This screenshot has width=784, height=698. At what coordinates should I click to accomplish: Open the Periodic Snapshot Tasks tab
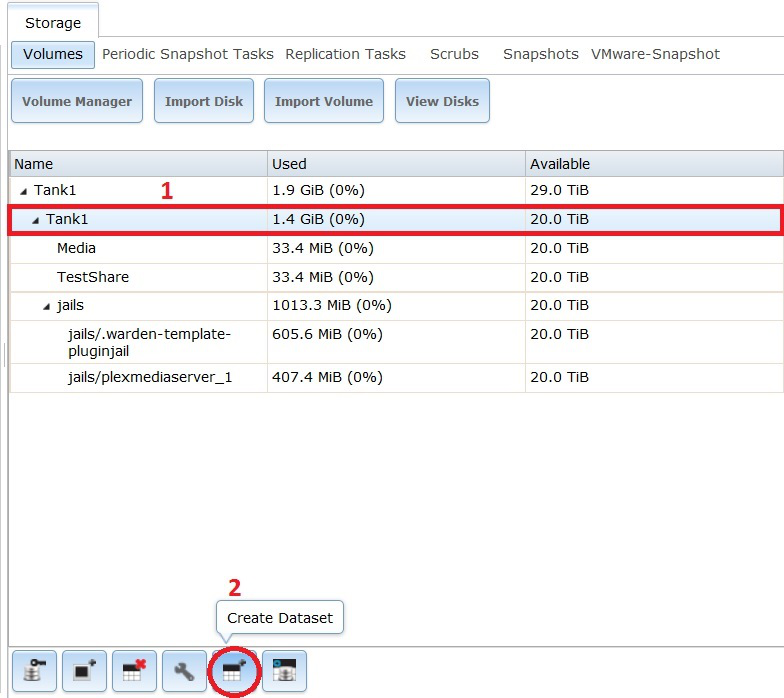pyautogui.click(x=187, y=54)
